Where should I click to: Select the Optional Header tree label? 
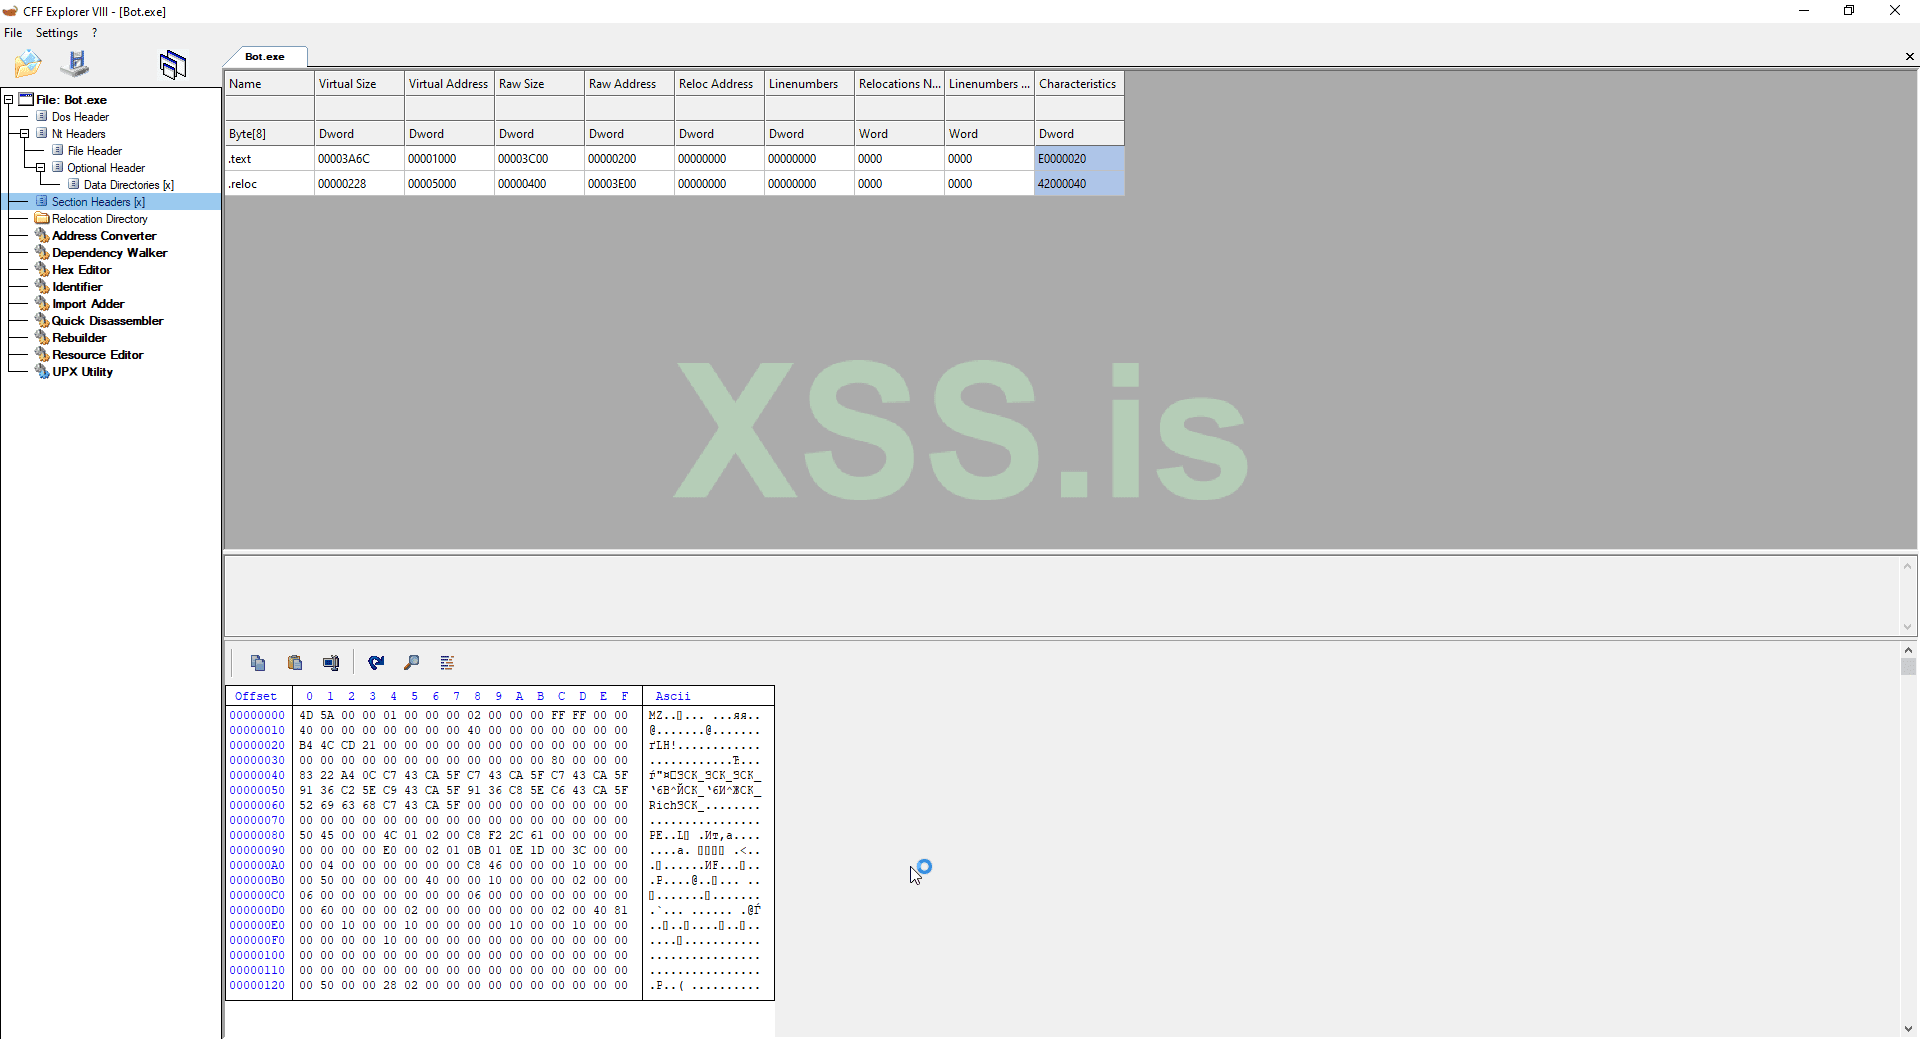click(x=106, y=168)
